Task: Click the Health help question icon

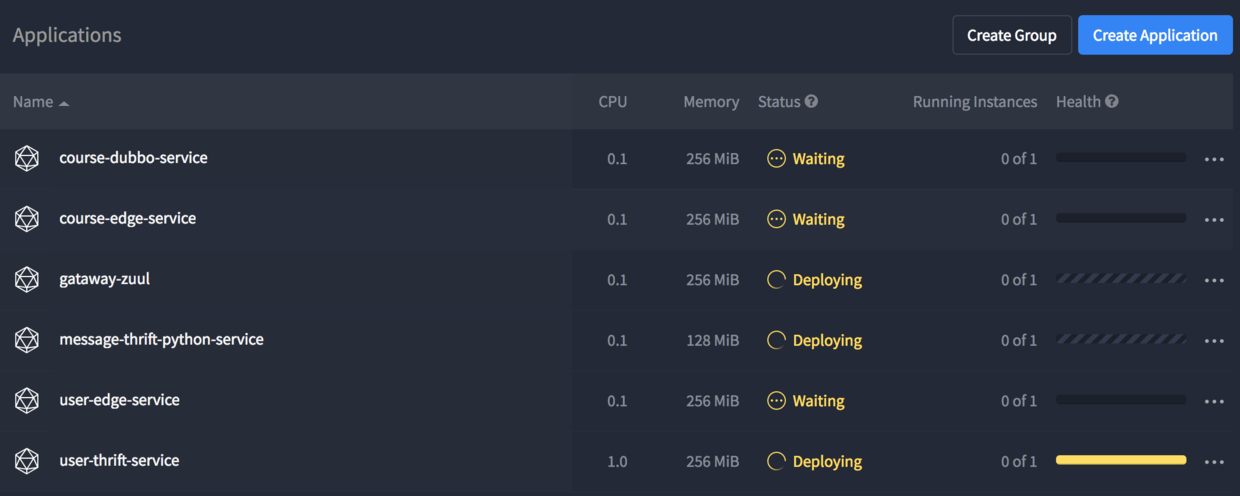Action: (x=1112, y=101)
